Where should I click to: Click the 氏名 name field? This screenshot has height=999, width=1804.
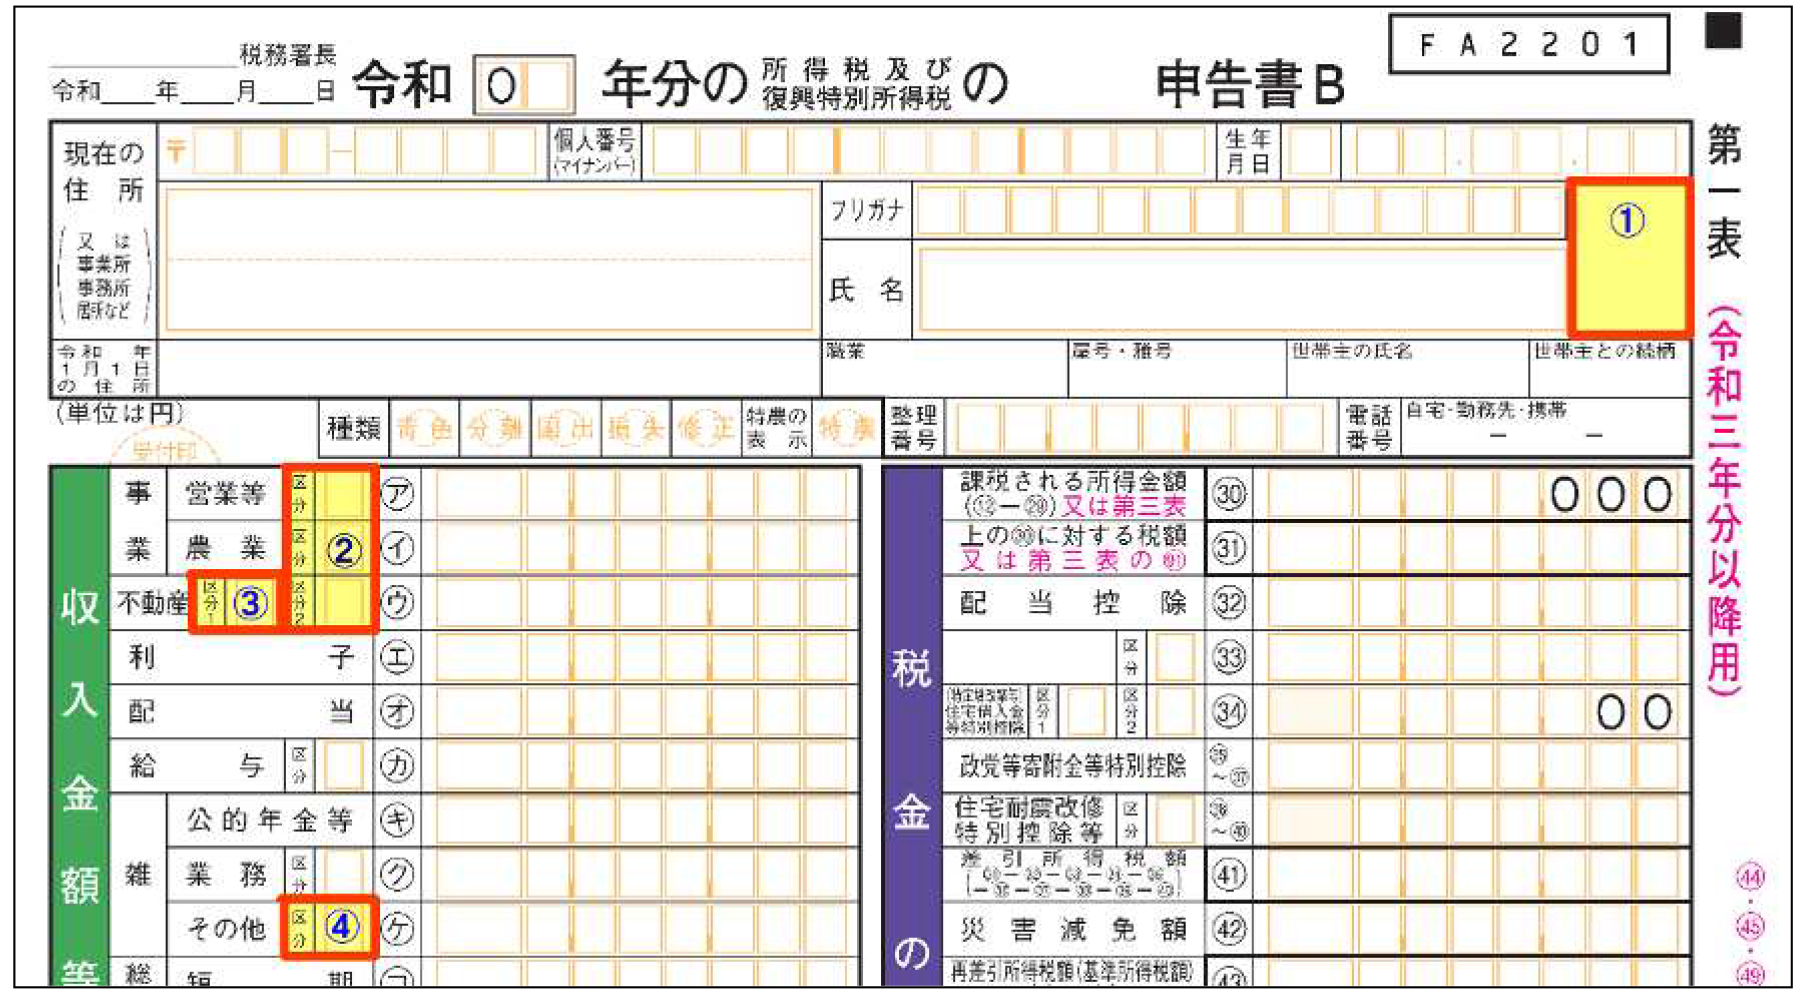[x=1242, y=290]
